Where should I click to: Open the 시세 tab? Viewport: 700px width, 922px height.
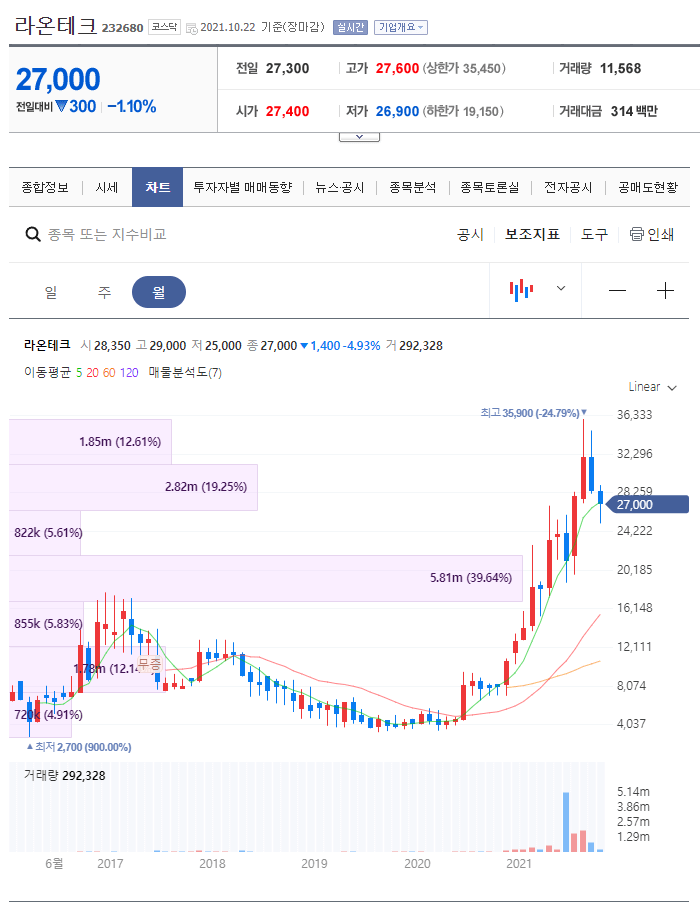(107, 188)
